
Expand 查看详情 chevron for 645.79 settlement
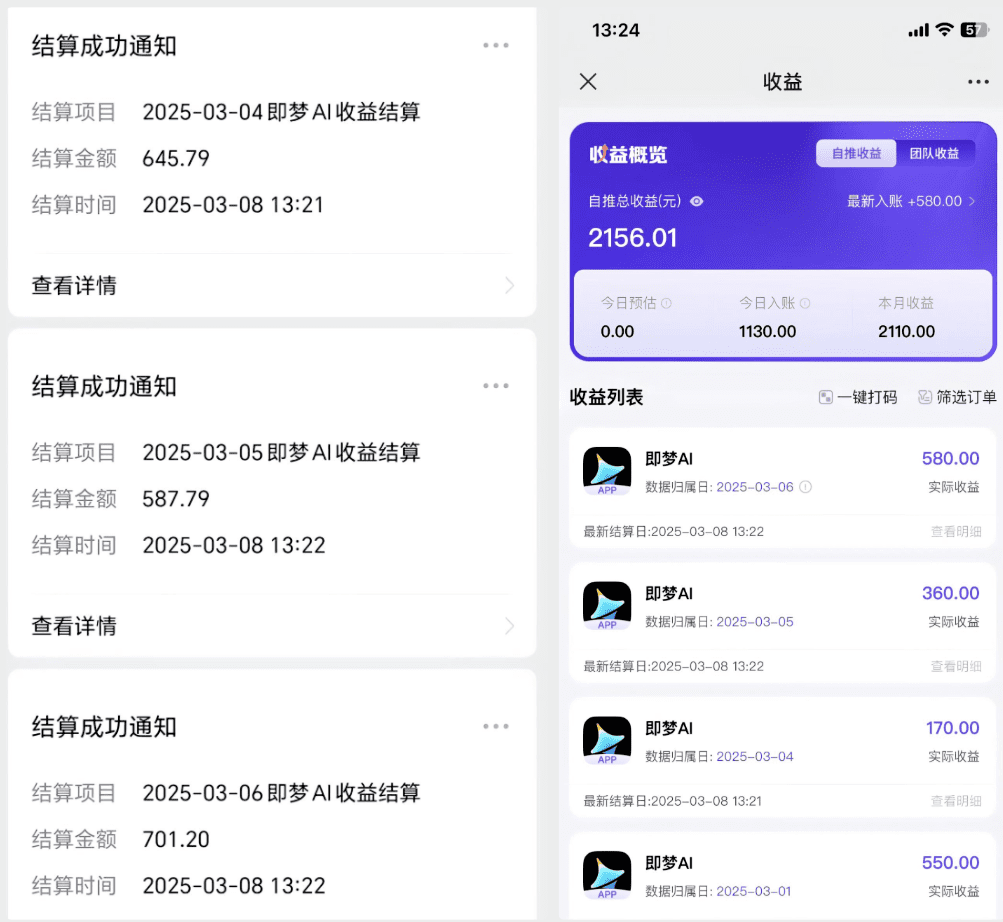click(x=509, y=286)
